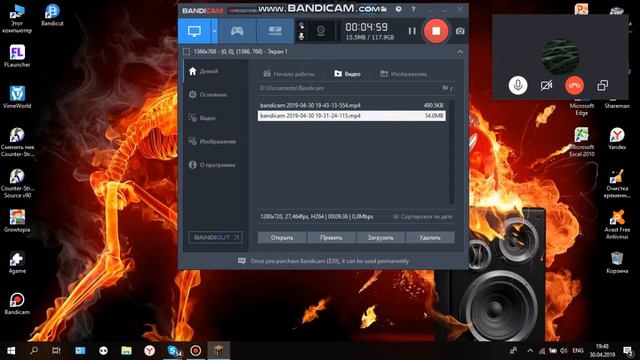Toggle camera in call window
The width and height of the screenshot is (640, 360).
coord(546,86)
